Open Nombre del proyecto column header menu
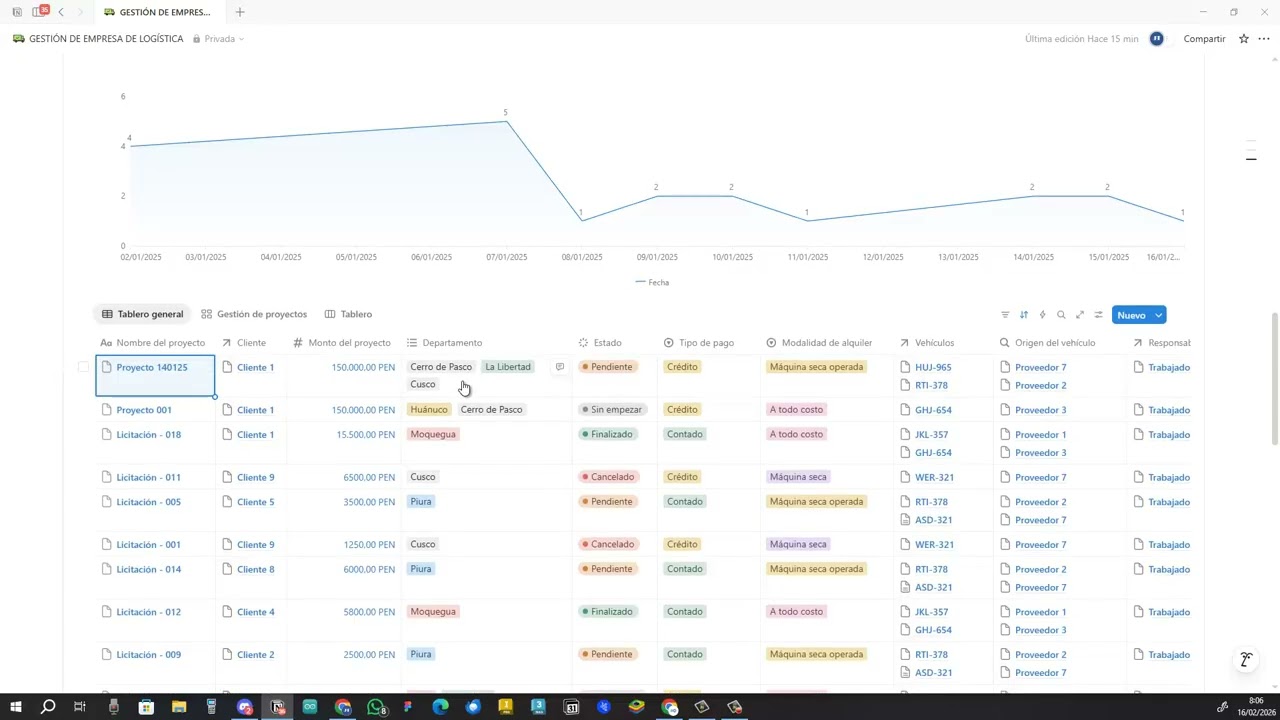This screenshot has height=720, width=1280. (x=152, y=343)
